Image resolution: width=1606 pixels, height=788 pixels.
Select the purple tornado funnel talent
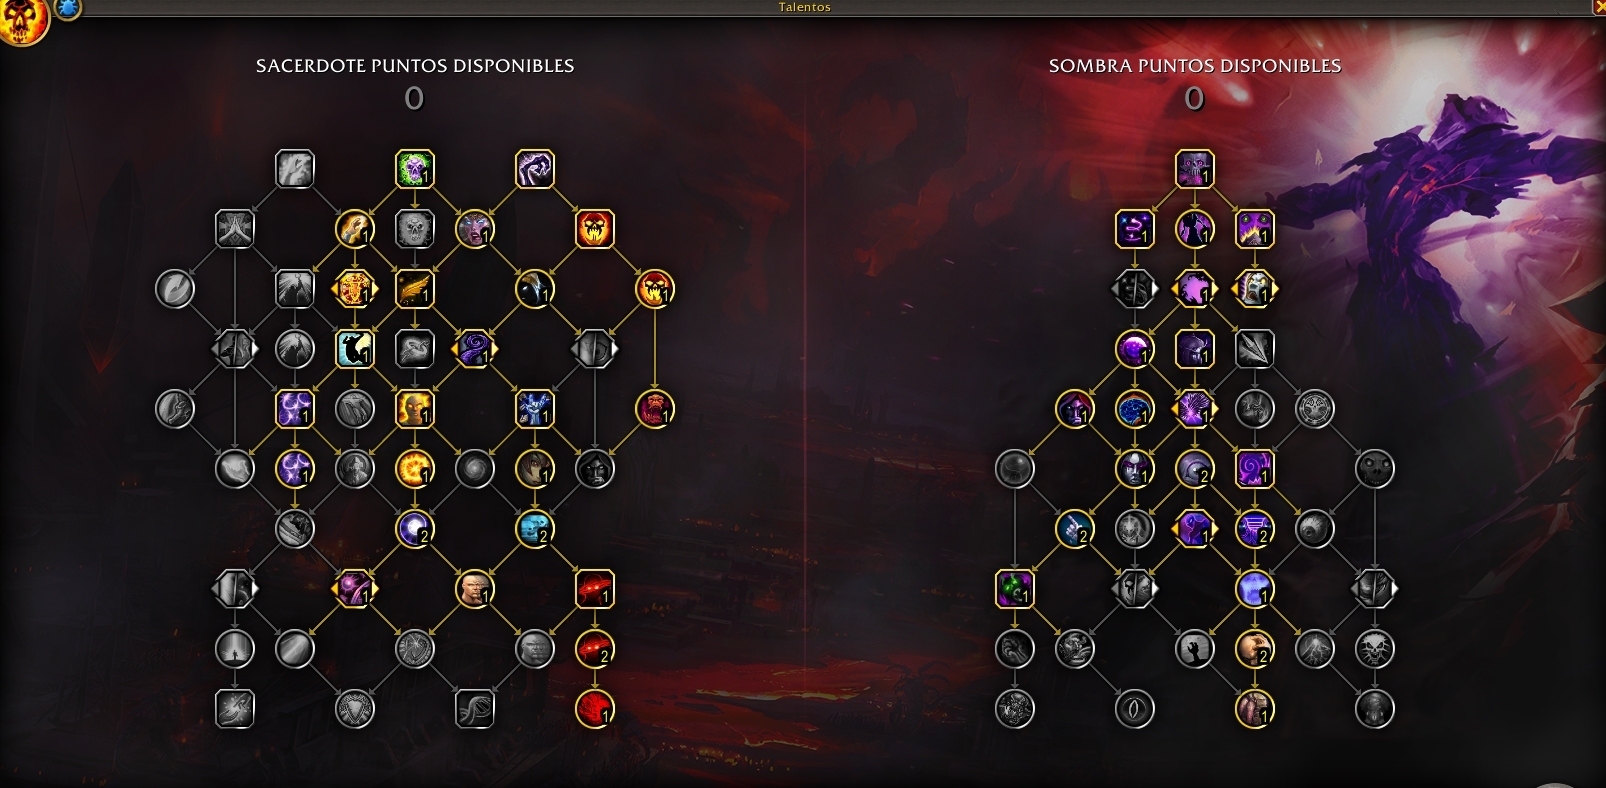tap(1255, 529)
